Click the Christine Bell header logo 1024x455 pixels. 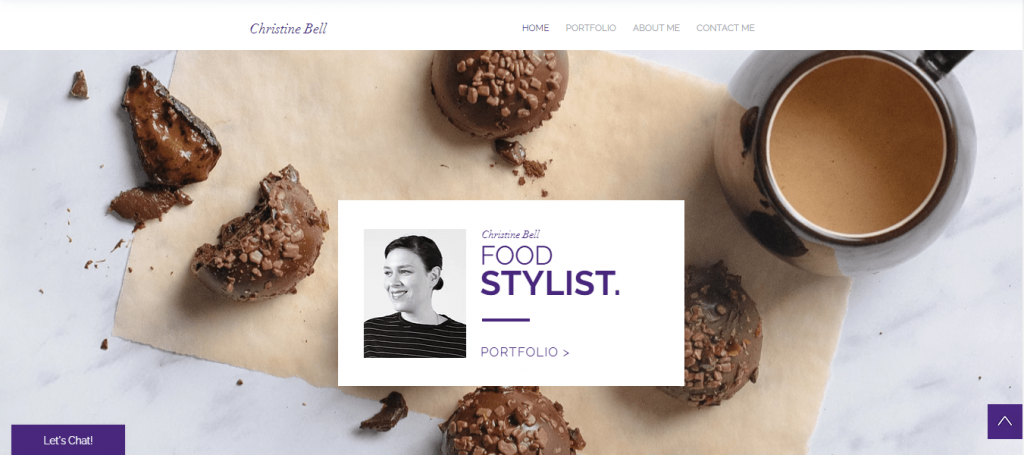tap(288, 29)
